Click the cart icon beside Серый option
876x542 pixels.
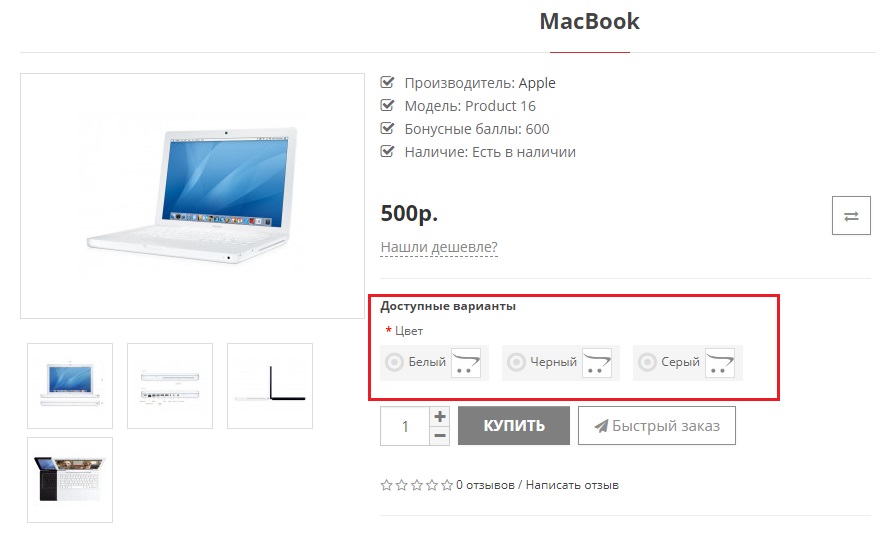[720, 363]
